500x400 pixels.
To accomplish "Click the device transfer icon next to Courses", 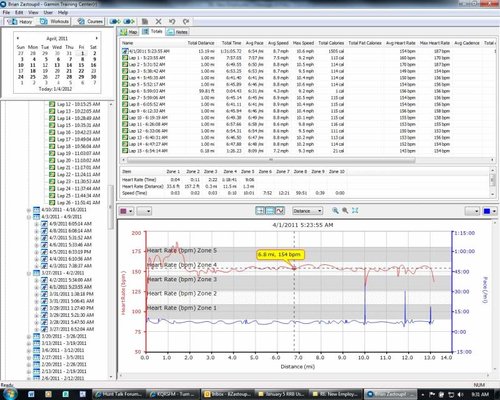I will click(x=115, y=22).
